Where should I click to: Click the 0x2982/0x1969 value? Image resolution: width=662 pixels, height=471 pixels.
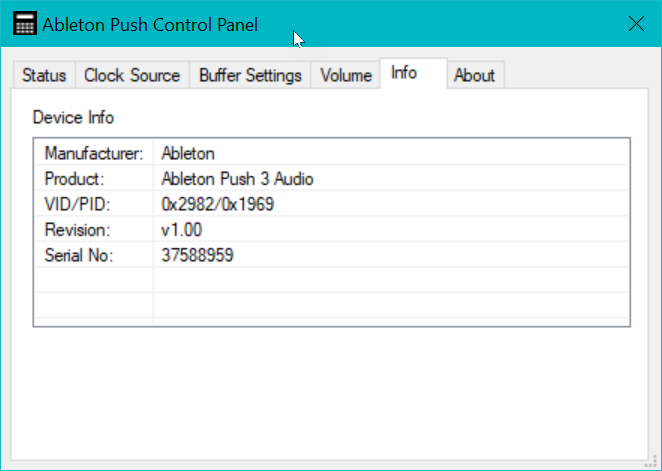pyautogui.click(x=217, y=204)
